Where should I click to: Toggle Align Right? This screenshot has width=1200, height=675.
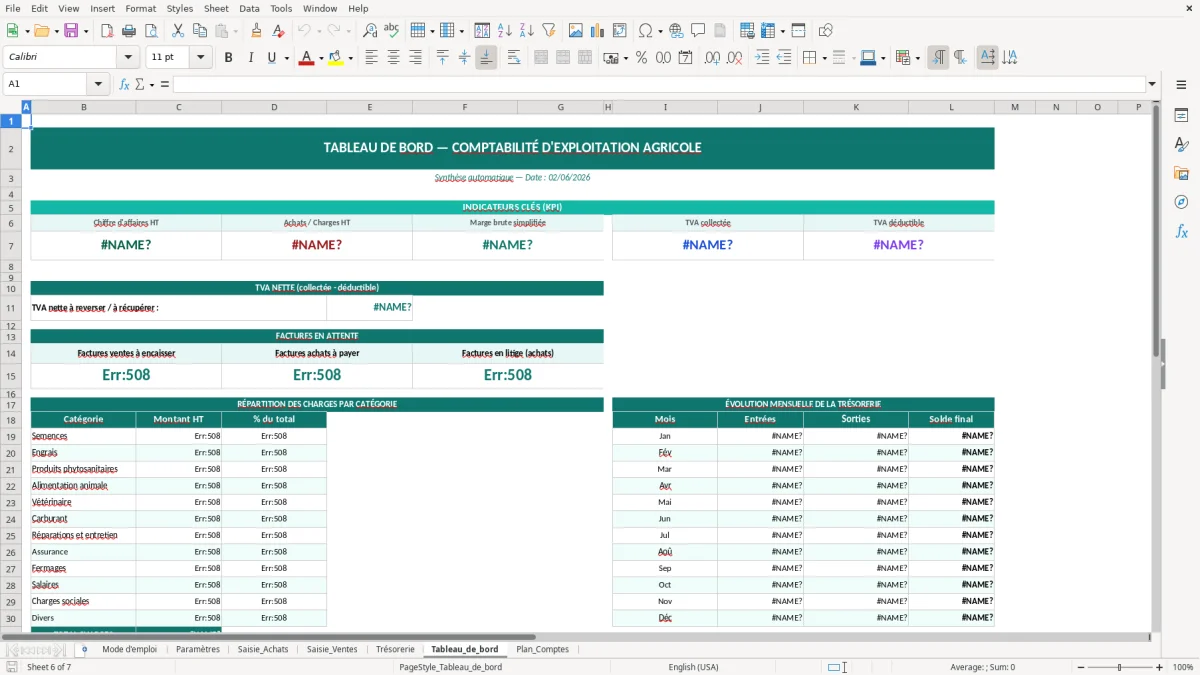click(x=415, y=58)
